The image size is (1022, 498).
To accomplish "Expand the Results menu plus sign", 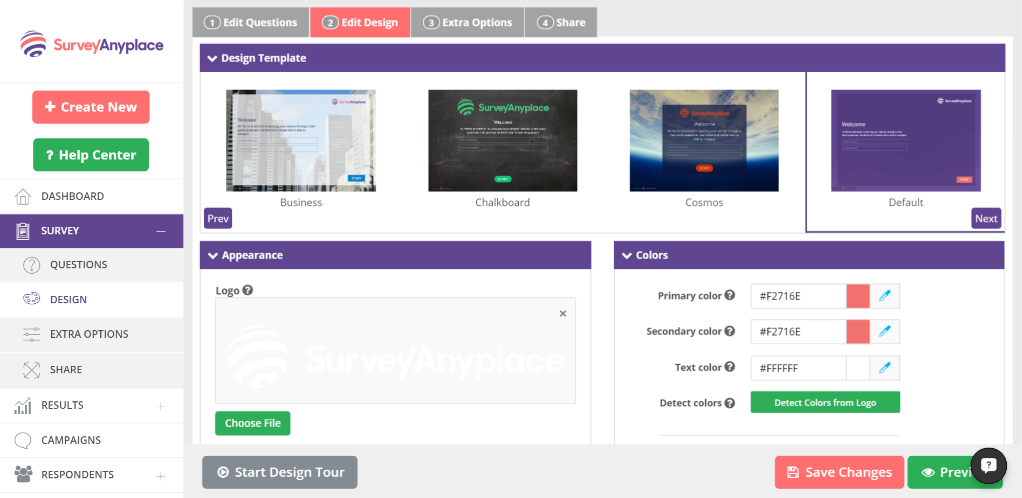I will click(x=160, y=406).
